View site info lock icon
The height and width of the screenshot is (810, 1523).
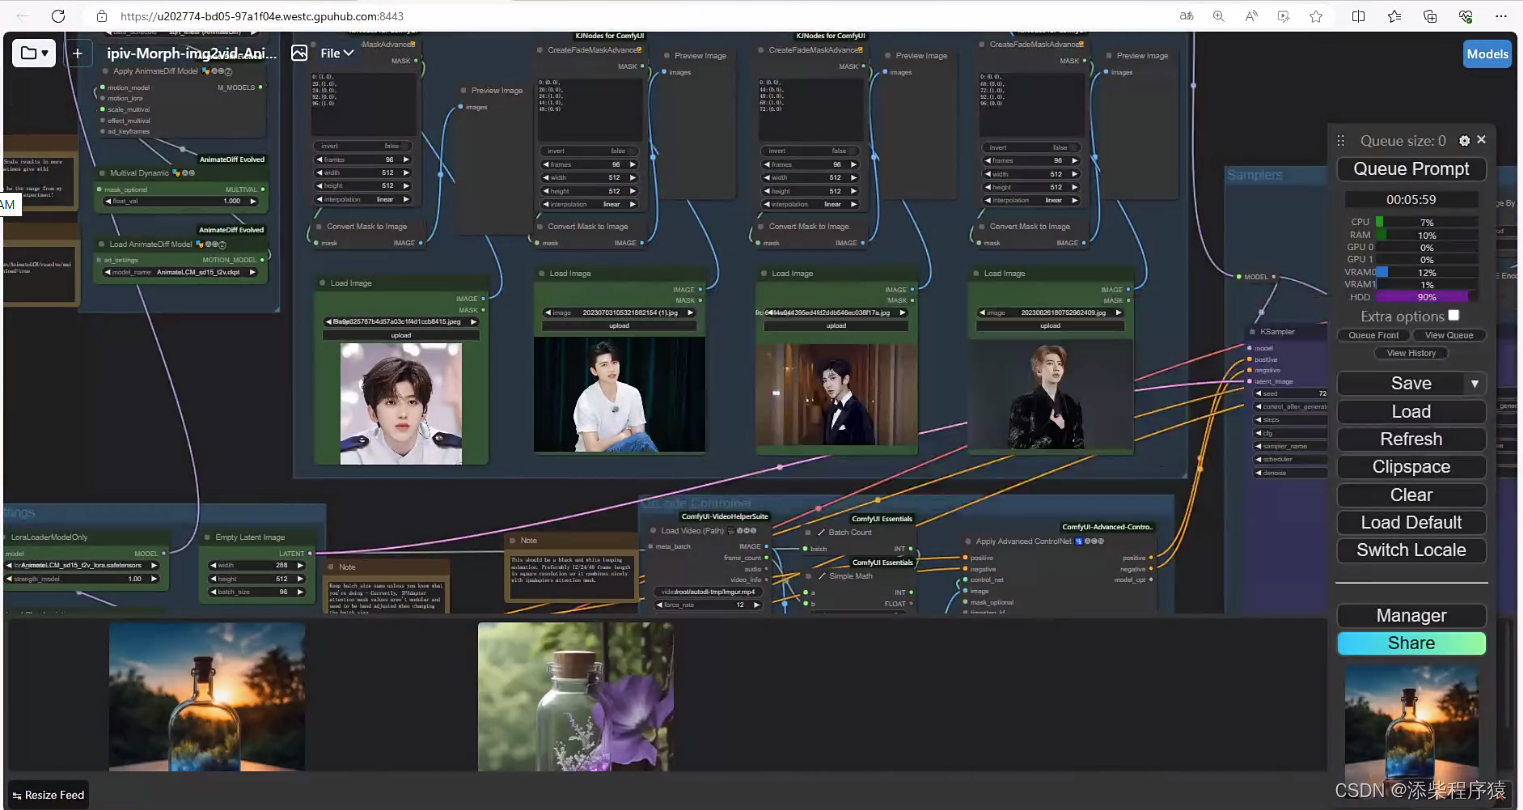click(x=101, y=16)
